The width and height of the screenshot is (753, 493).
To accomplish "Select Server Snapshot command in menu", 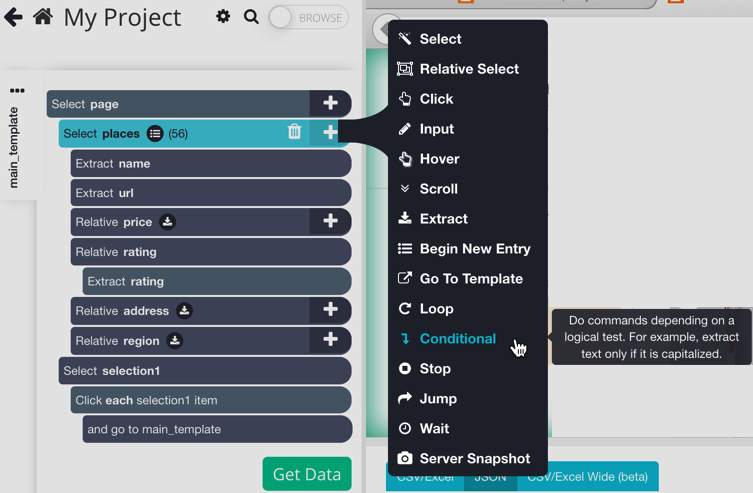I will pyautogui.click(x=474, y=459).
